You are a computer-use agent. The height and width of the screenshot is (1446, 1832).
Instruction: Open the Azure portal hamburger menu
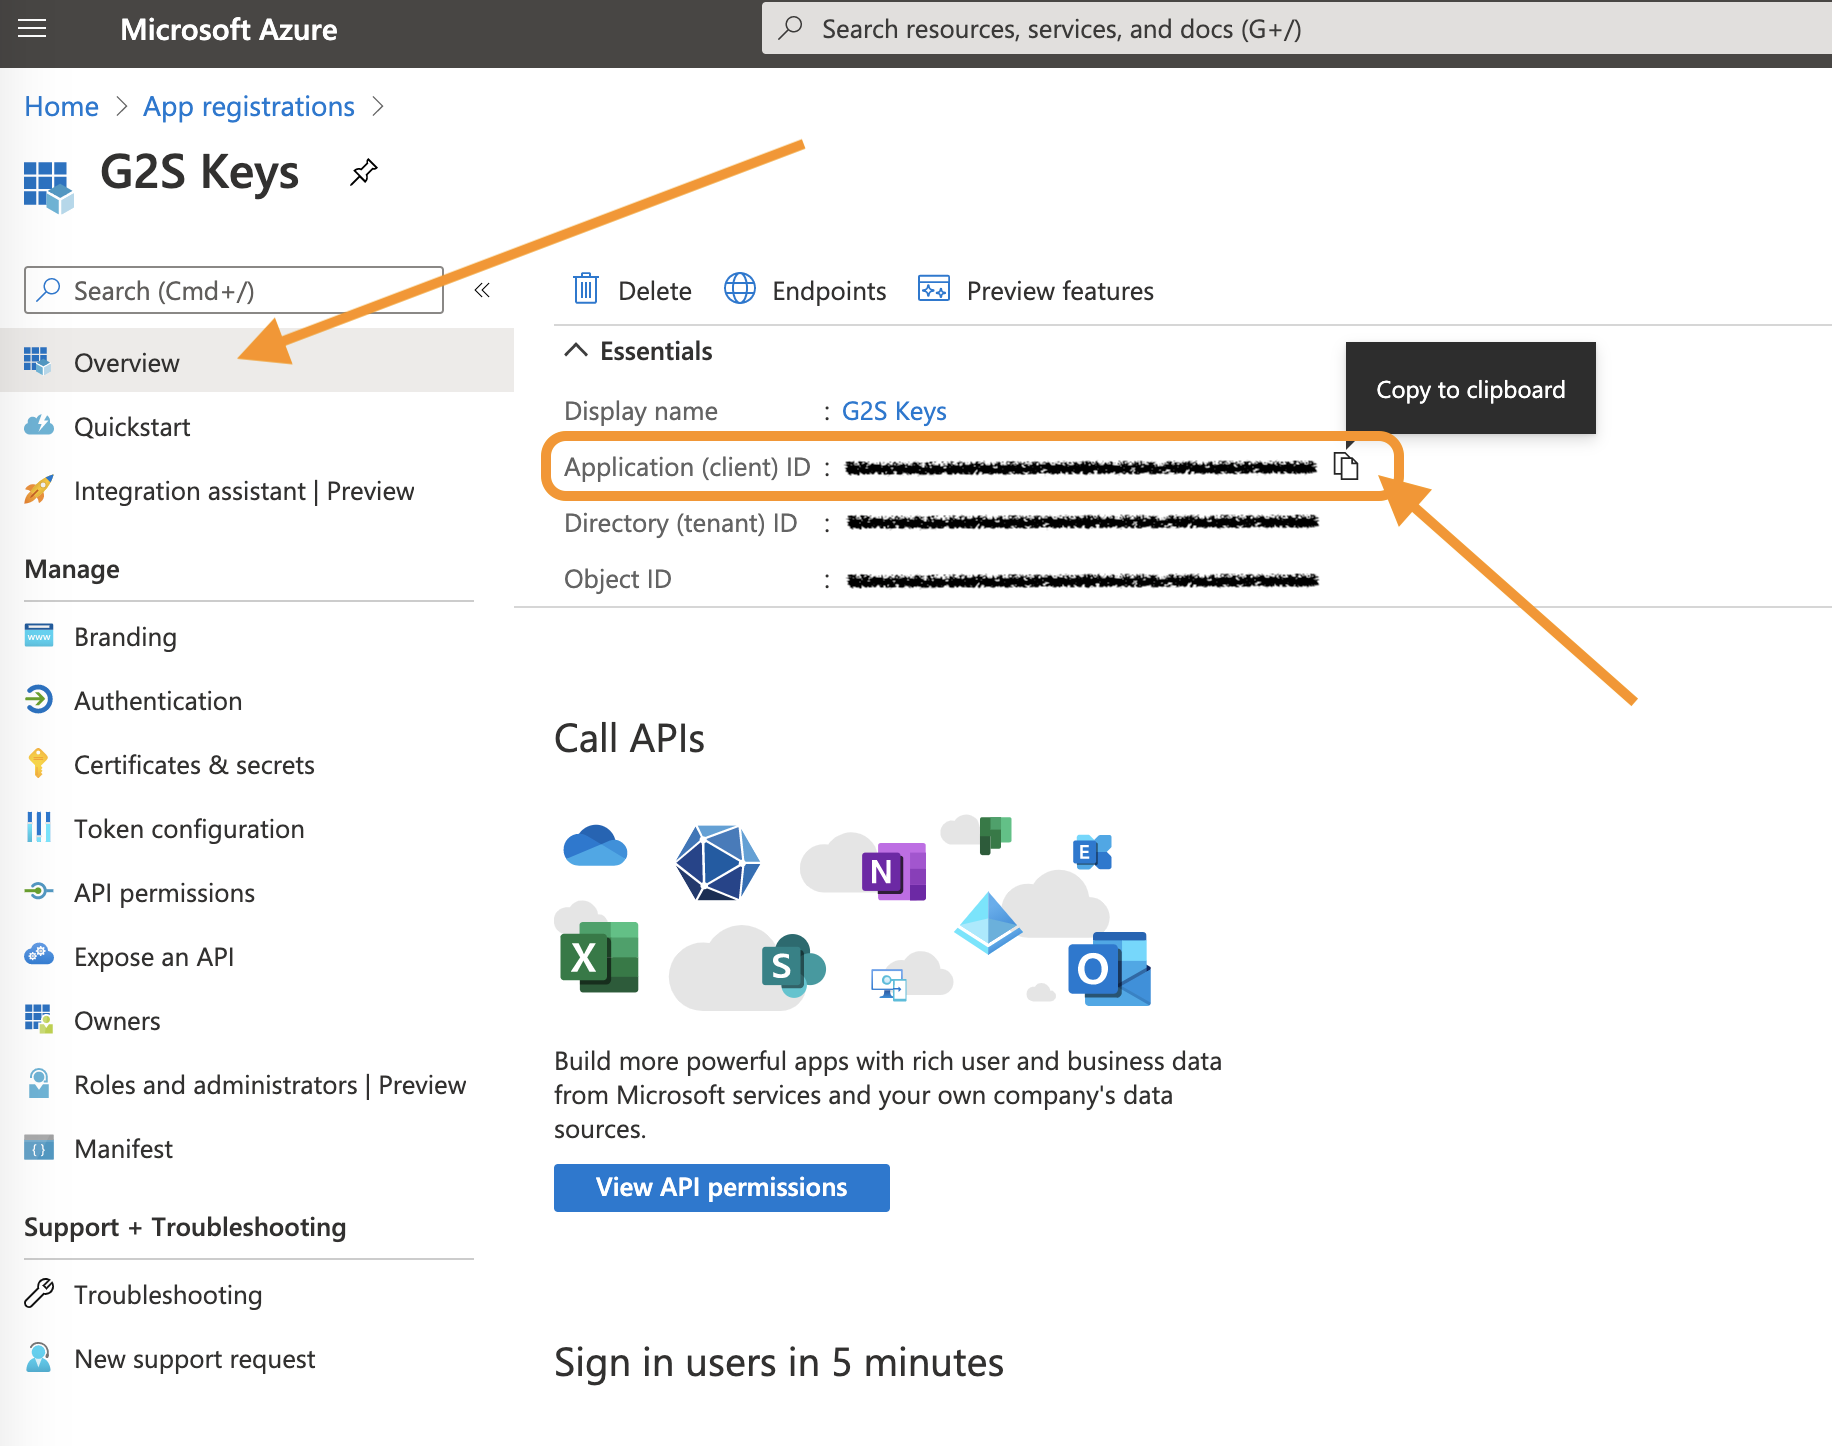point(33,29)
